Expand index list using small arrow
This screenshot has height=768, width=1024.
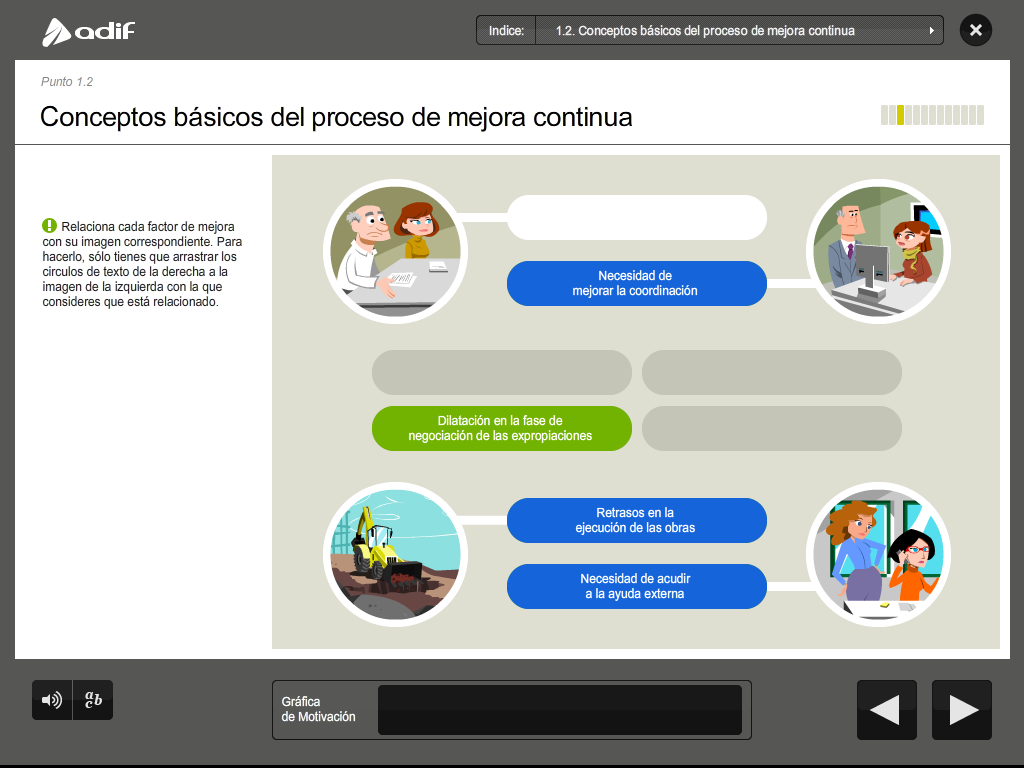tap(932, 30)
